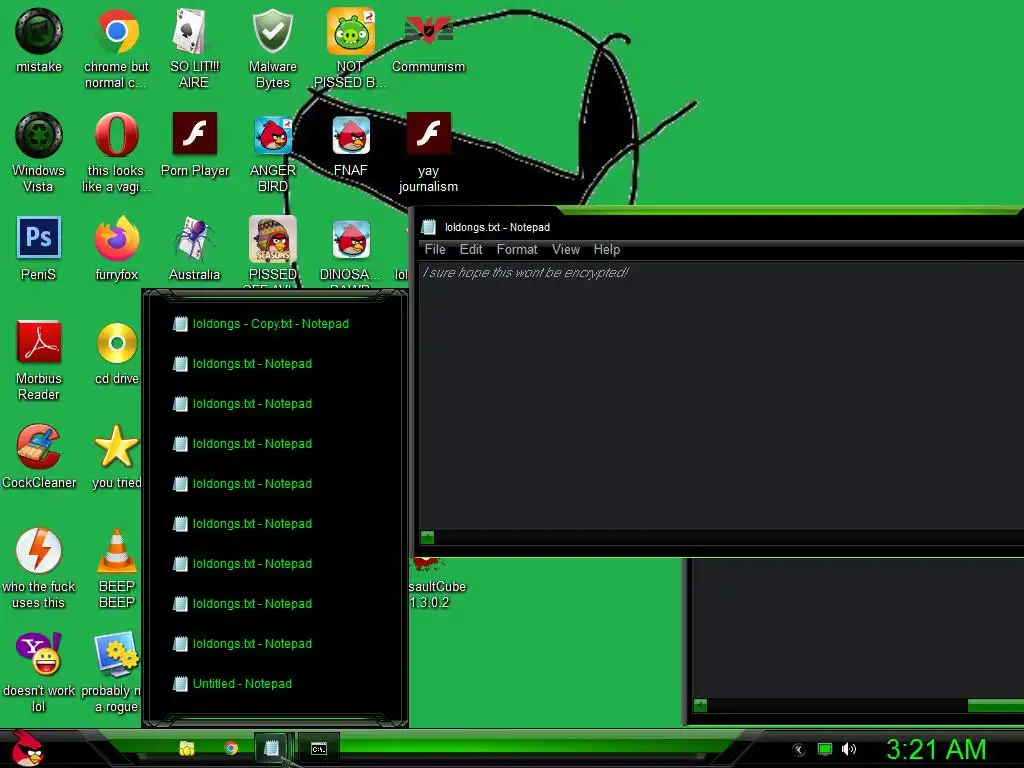This screenshot has width=1024, height=768.
Task: Switch to the 'Untitled - Notepad' window
Action: [233, 684]
